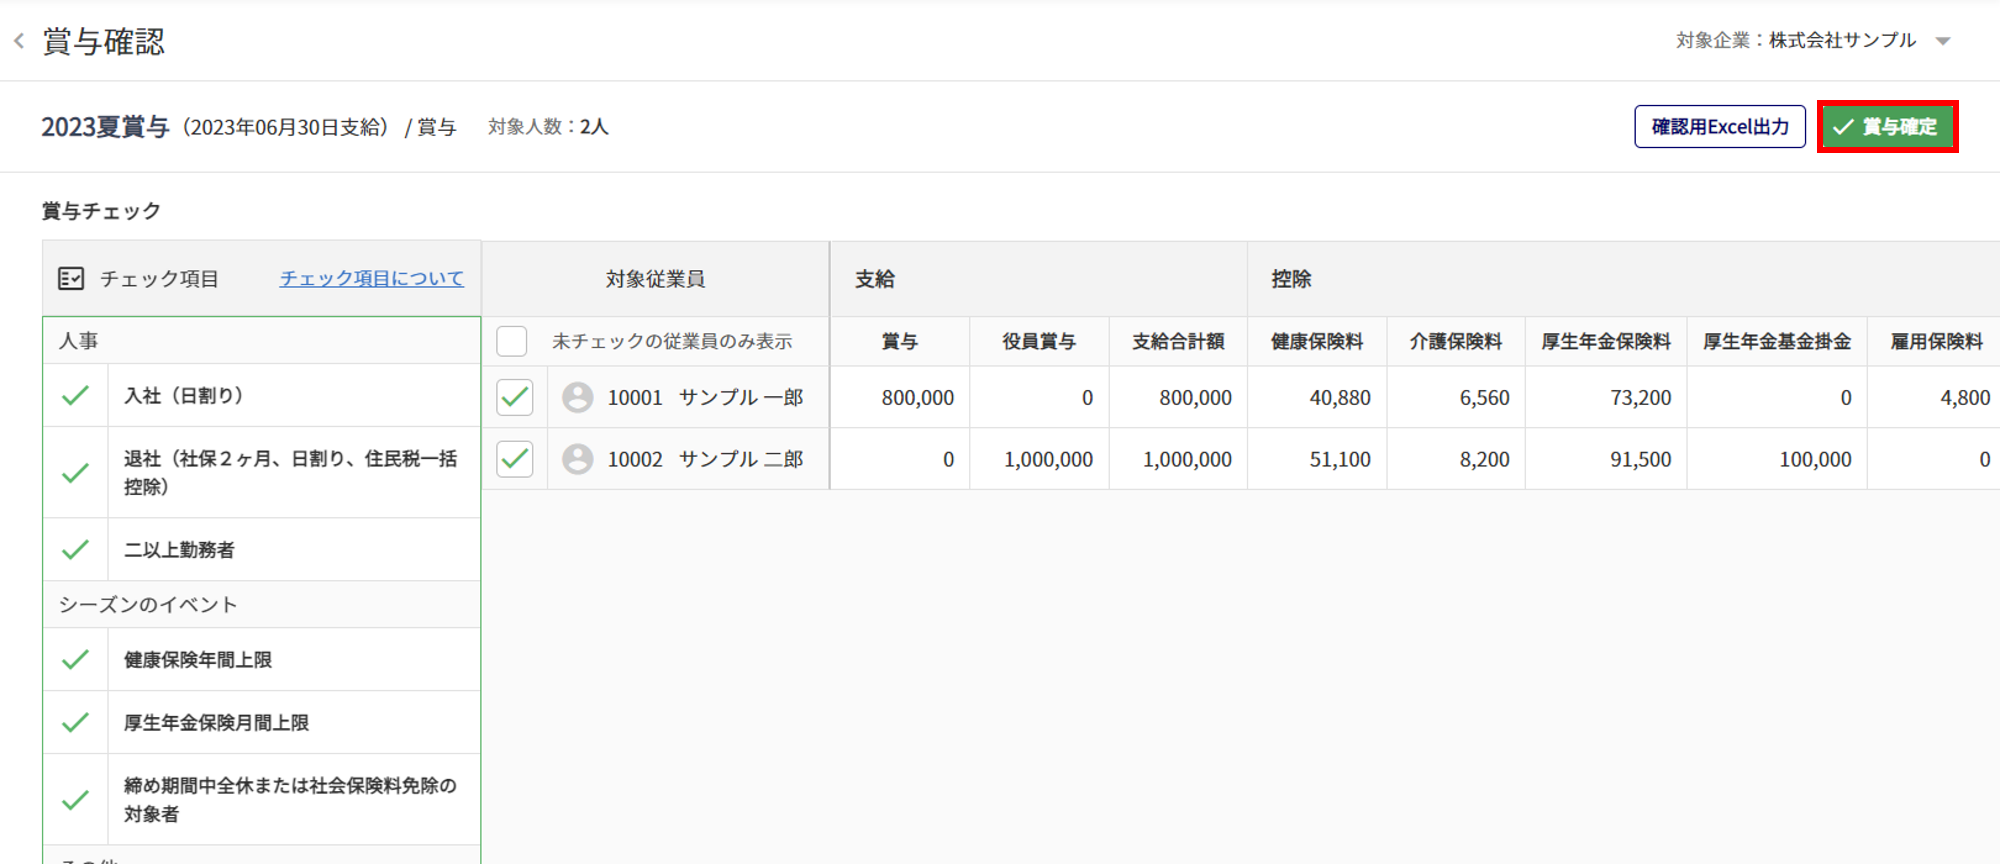Viewport: 2000px width, 864px height.
Task: Click the 賞与 amount 800,000 for 一郎
Action: click(x=918, y=398)
